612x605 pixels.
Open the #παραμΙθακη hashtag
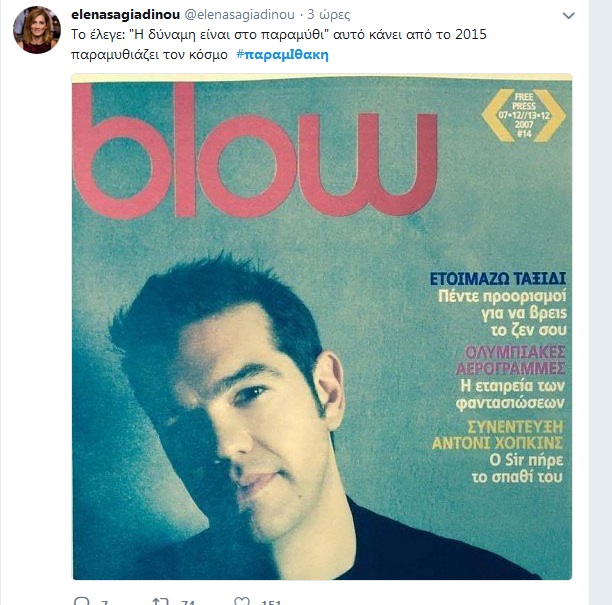click(x=282, y=55)
